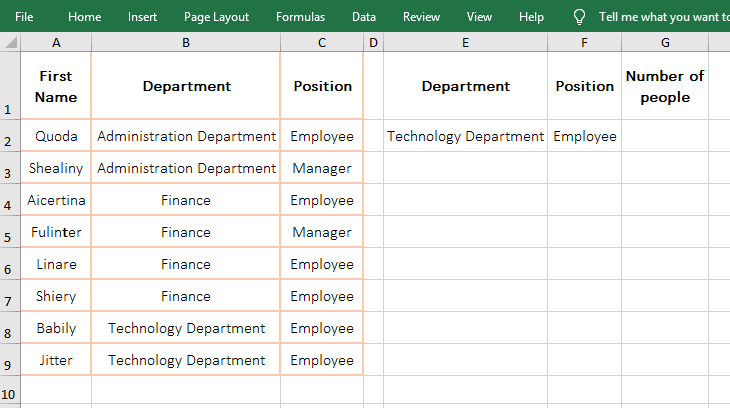The height and width of the screenshot is (408, 730).
Task: Open the Formulas tab
Action: click(x=300, y=17)
